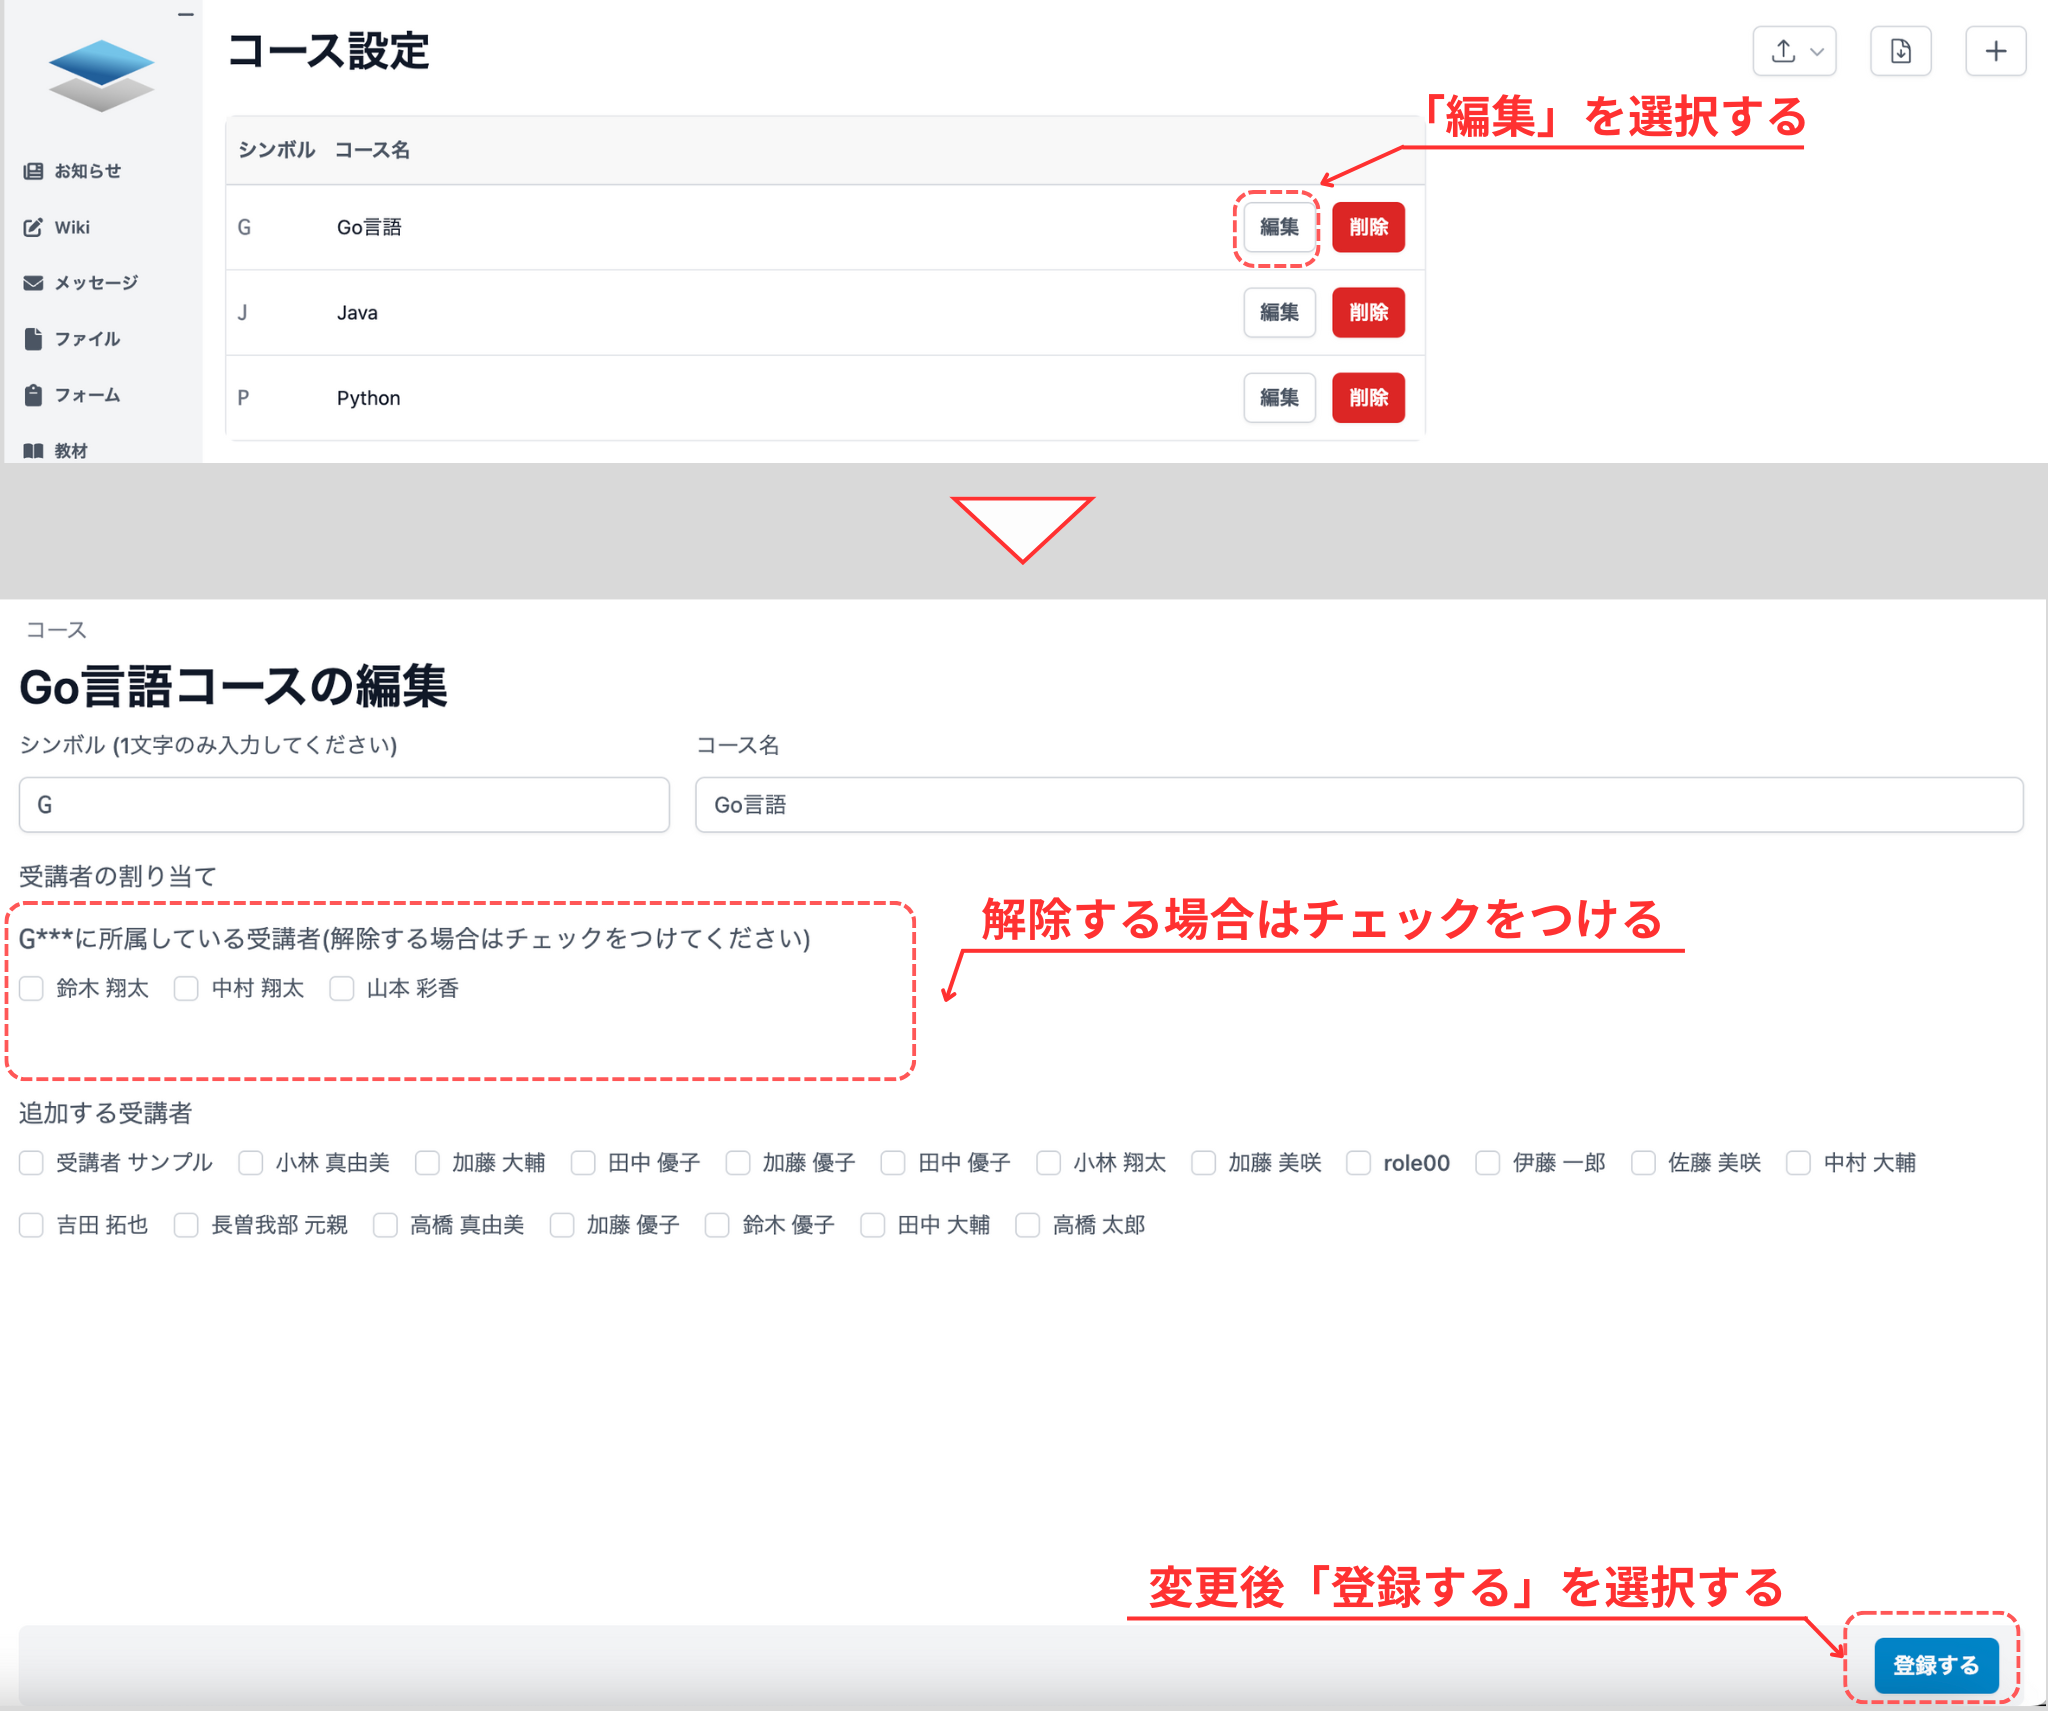Open the 教材 section in the sidebar

click(76, 451)
